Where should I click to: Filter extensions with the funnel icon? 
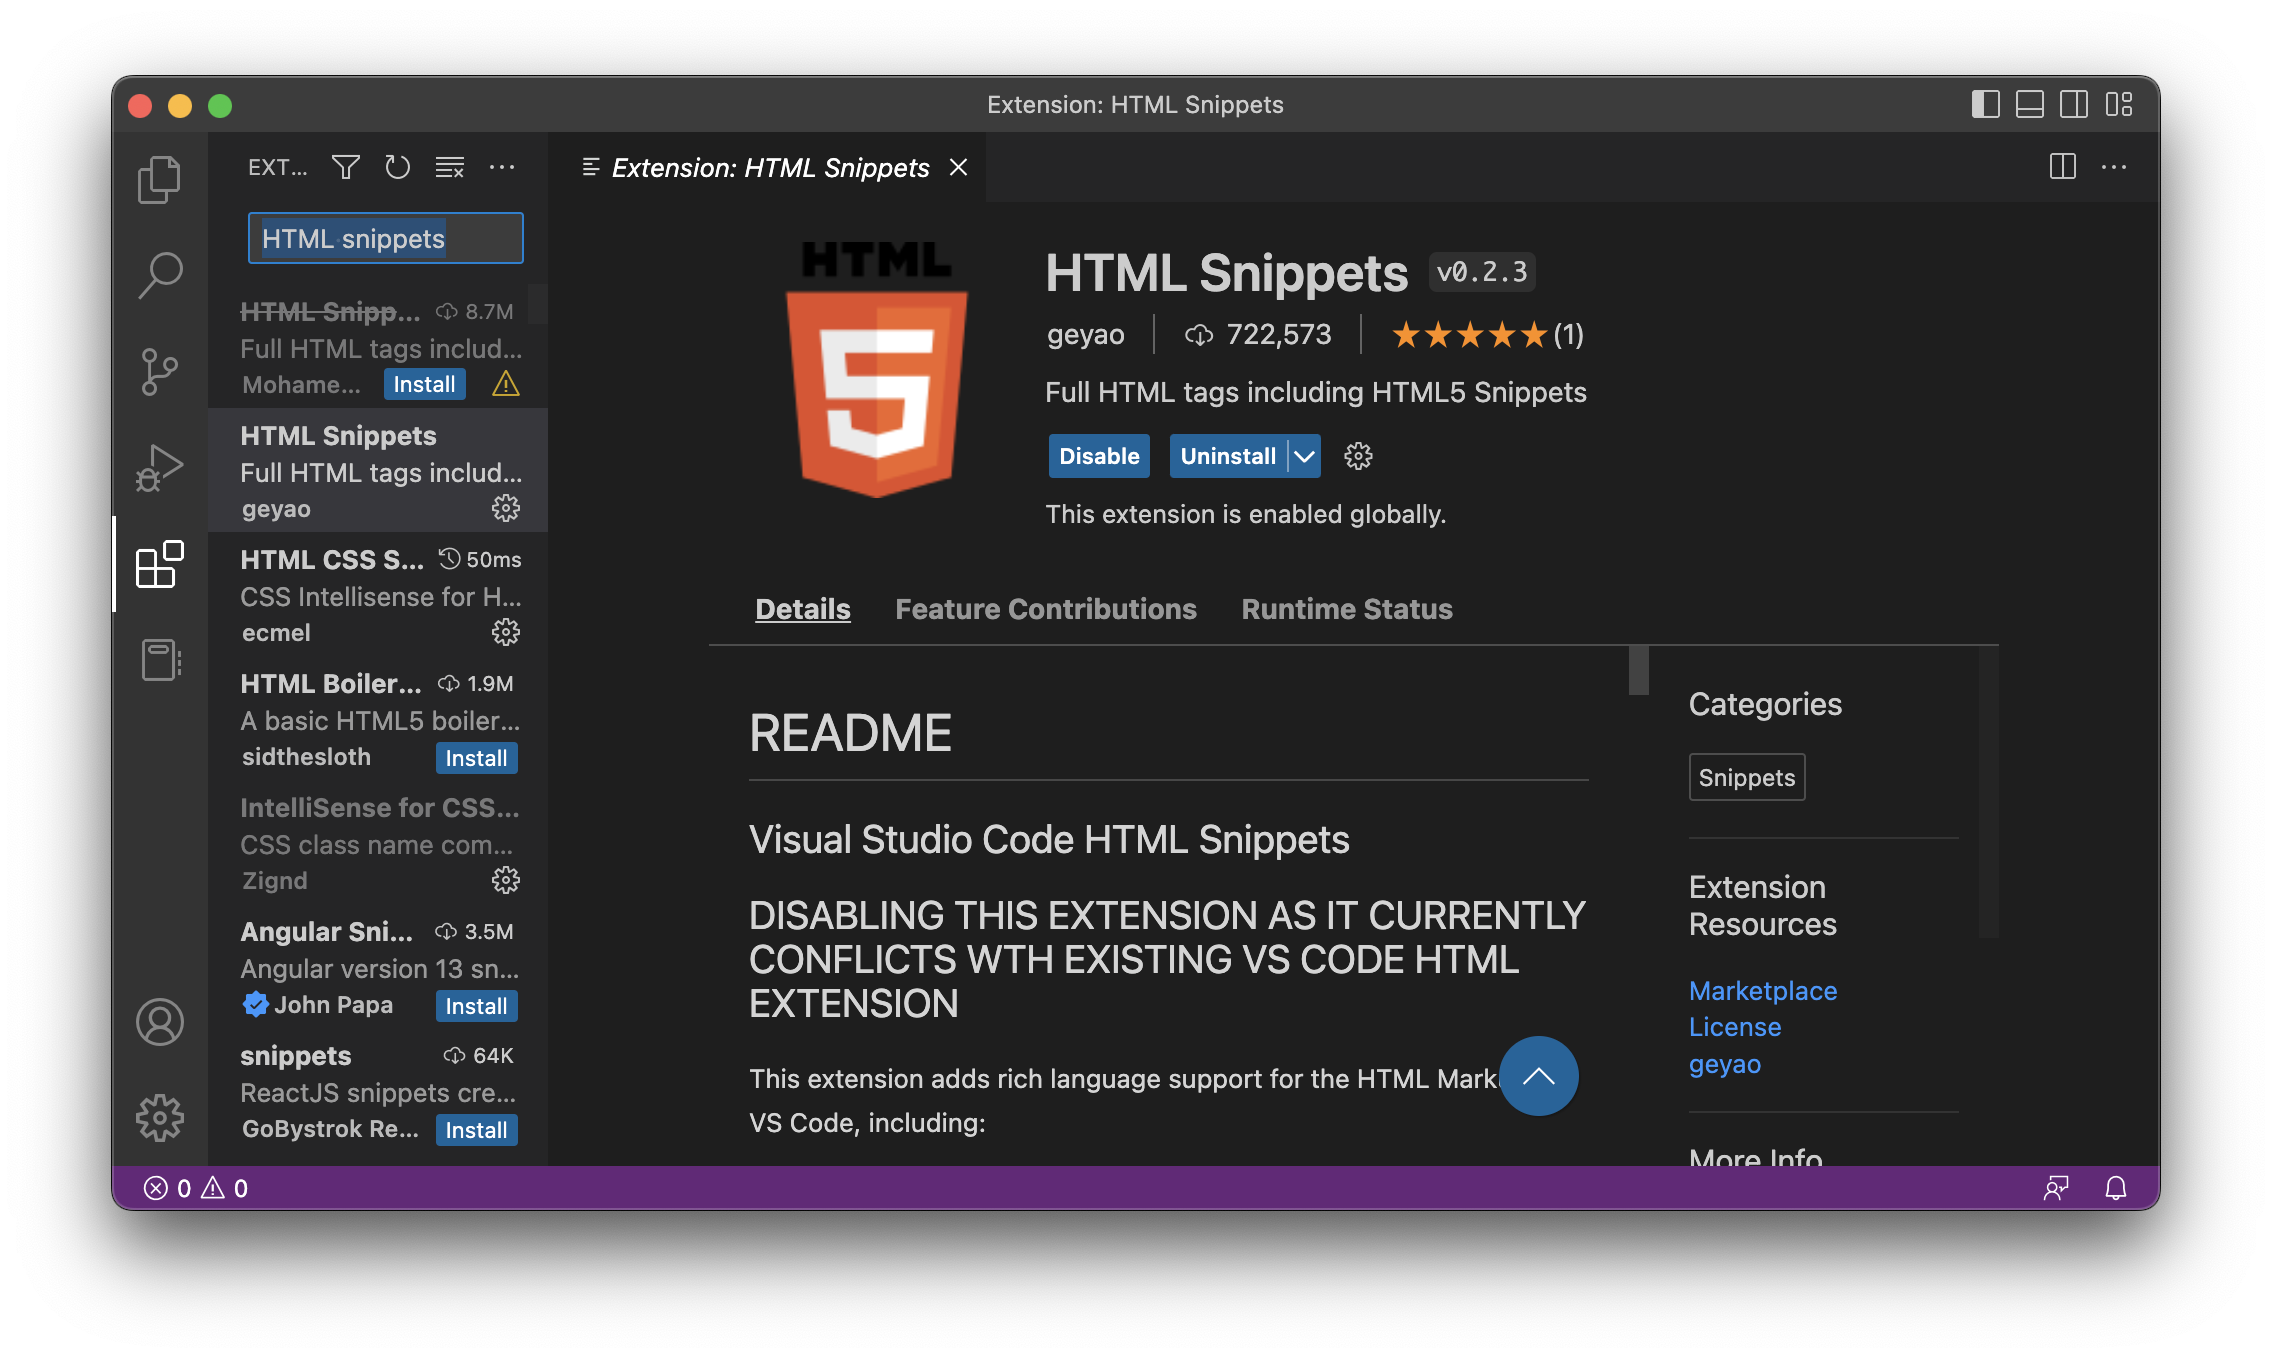click(x=346, y=167)
